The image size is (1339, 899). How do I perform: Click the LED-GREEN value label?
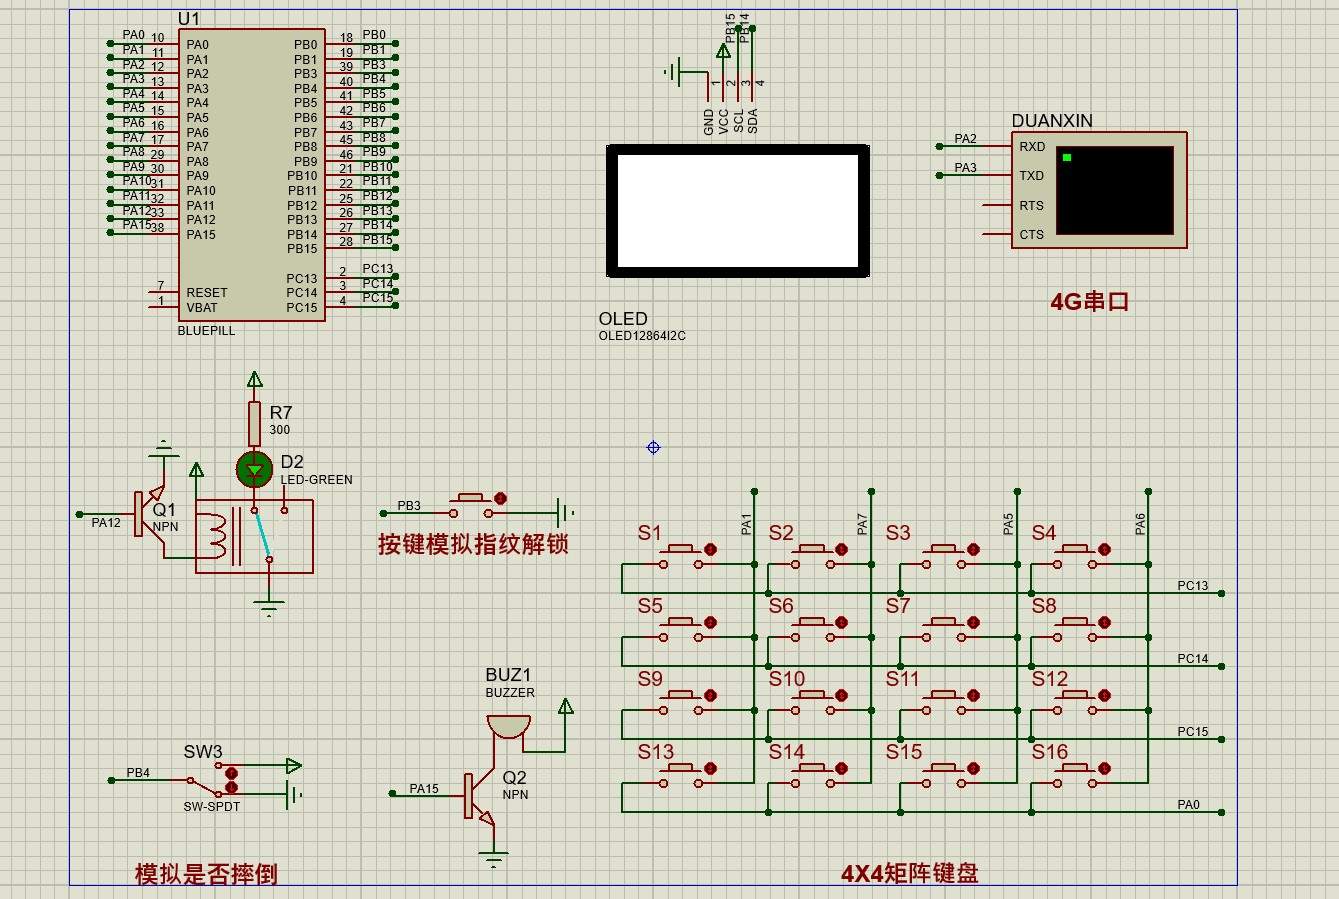tap(316, 480)
